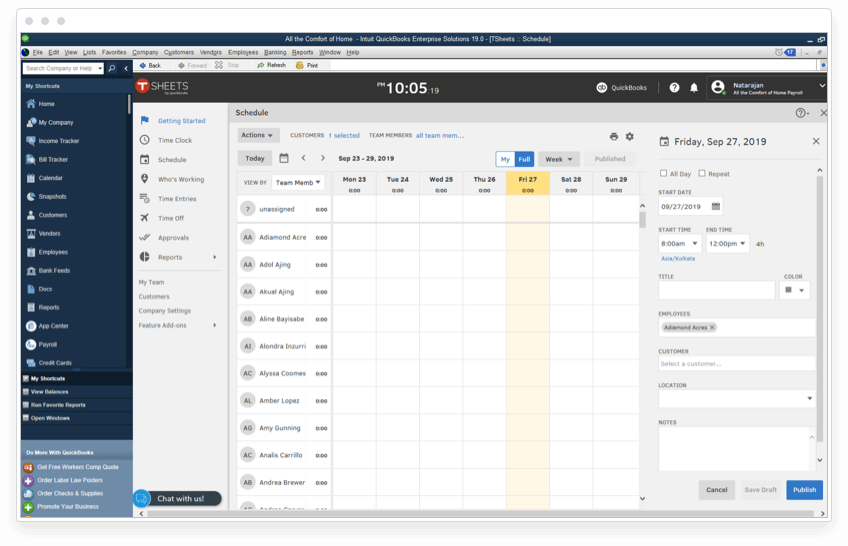Click the Publish button
Image resolution: width=848 pixels, height=546 pixels.
804,490
